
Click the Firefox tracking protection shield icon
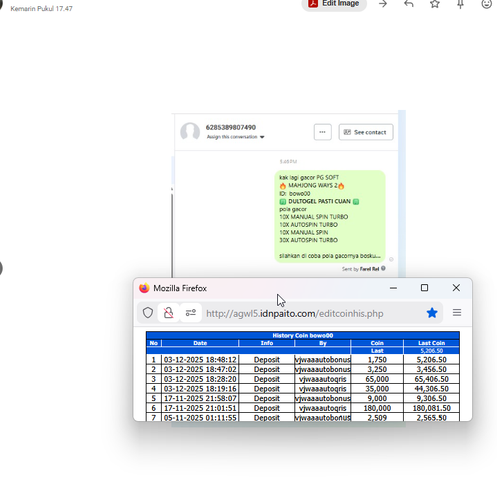148,313
